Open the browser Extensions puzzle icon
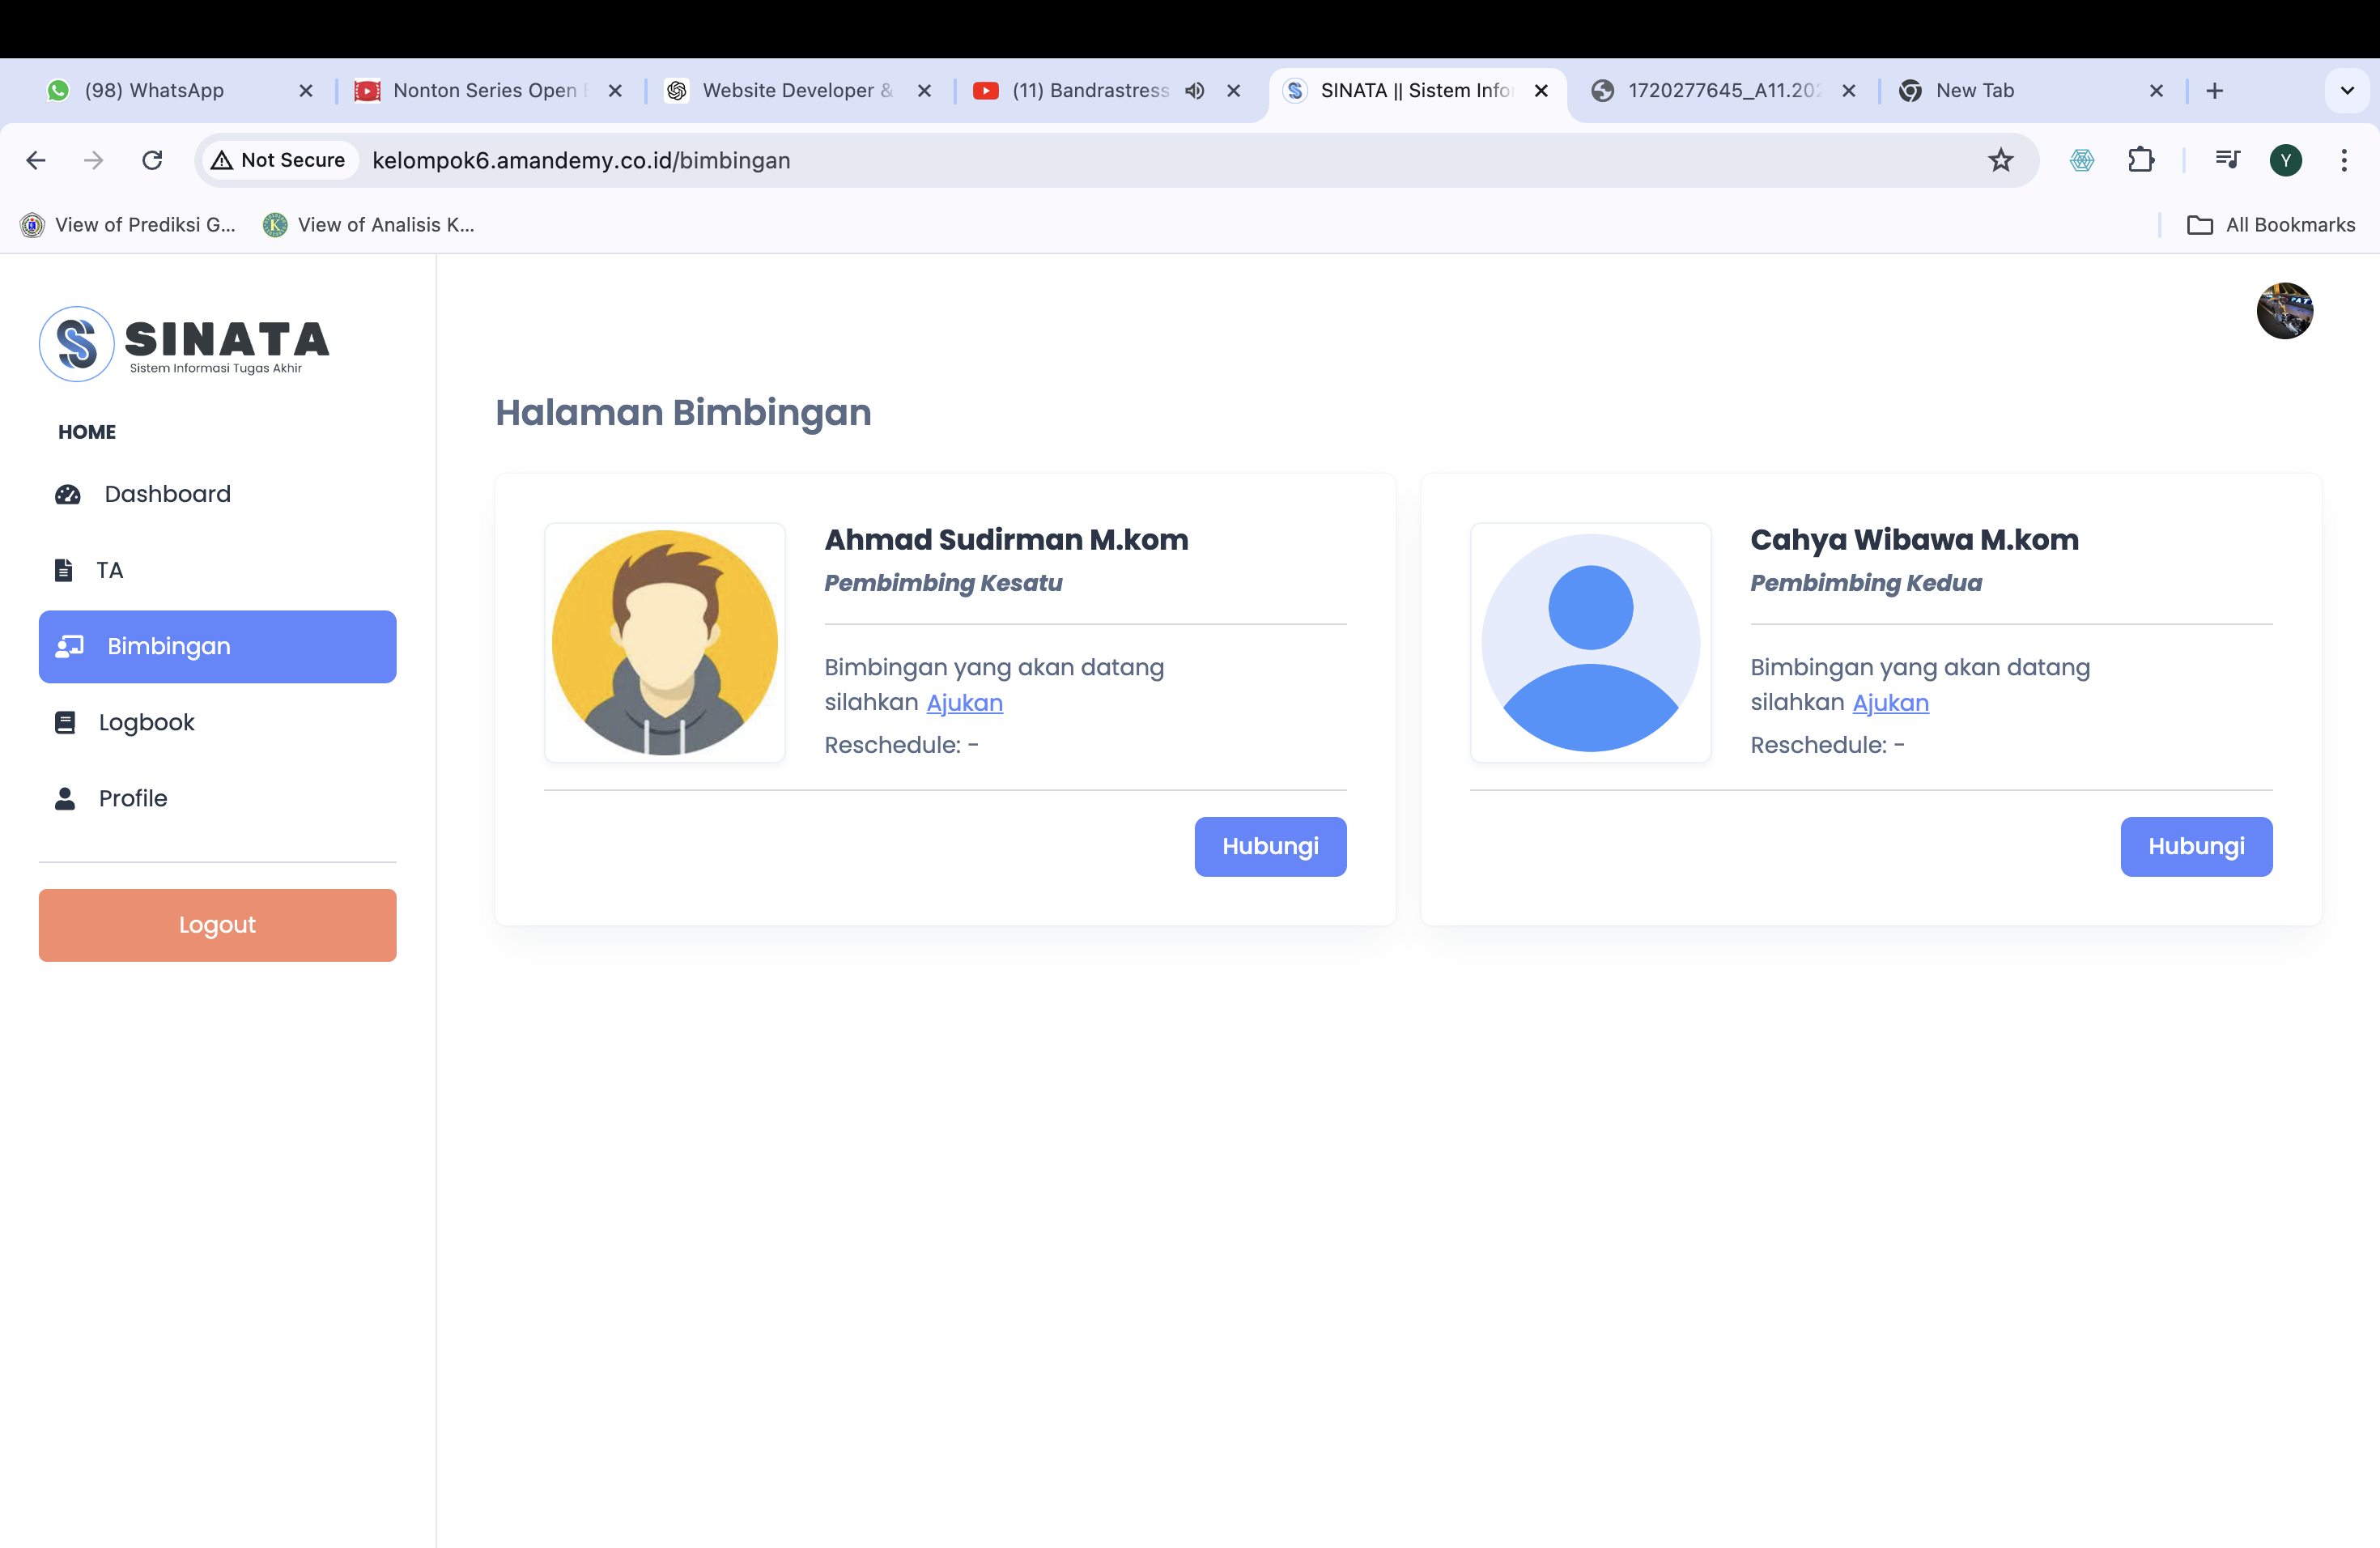 [x=2141, y=160]
